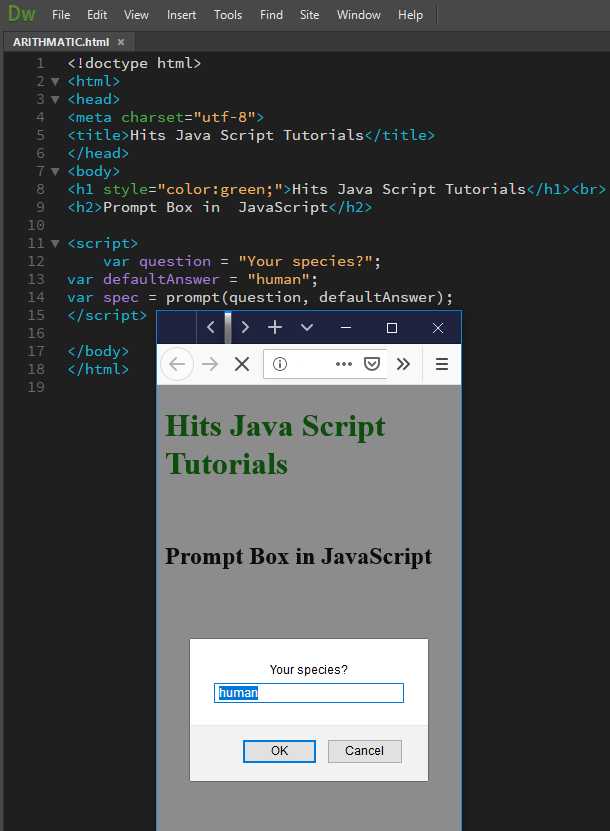Image resolution: width=610 pixels, height=831 pixels.
Task: Click the var question code on line 12
Action: coord(242,262)
